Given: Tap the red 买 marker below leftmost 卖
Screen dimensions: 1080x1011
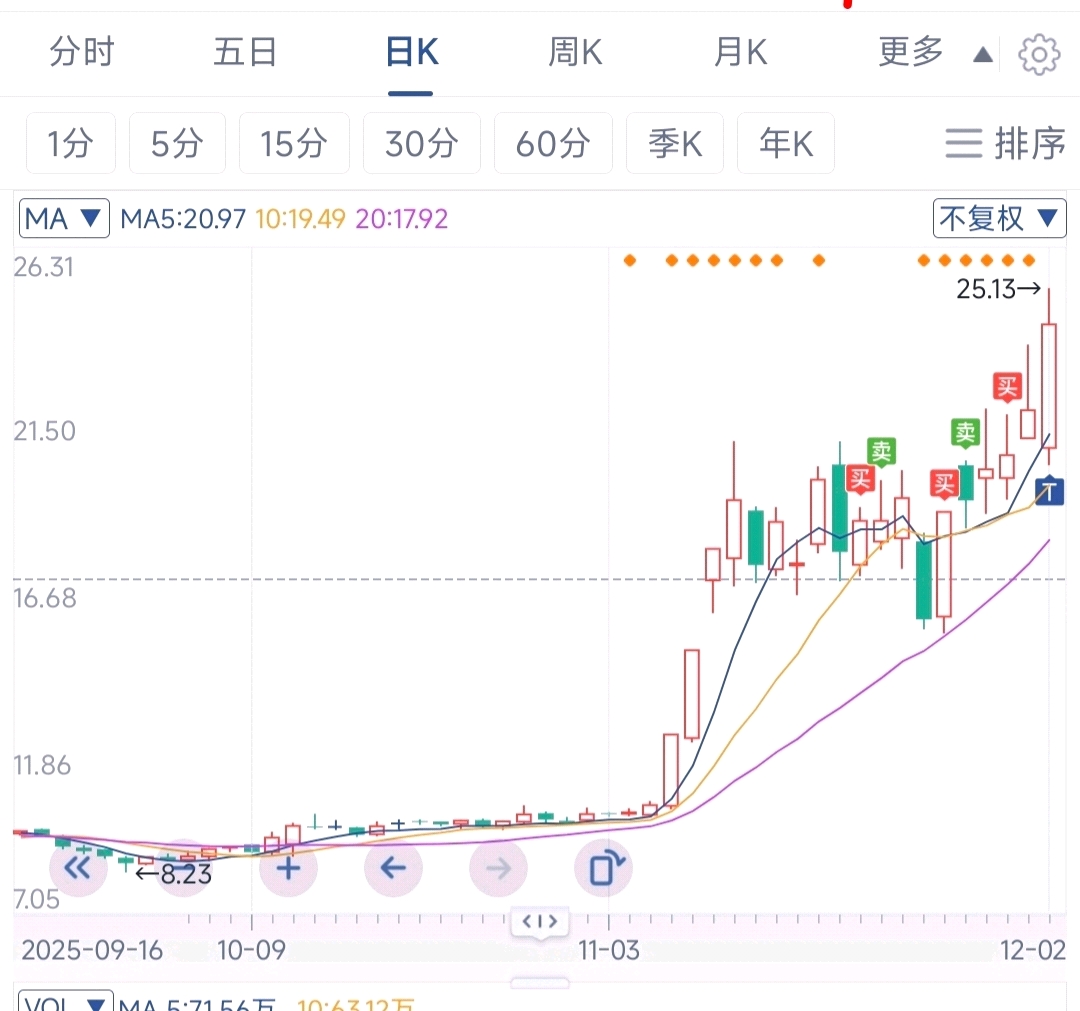Looking at the screenshot, I should point(860,479).
